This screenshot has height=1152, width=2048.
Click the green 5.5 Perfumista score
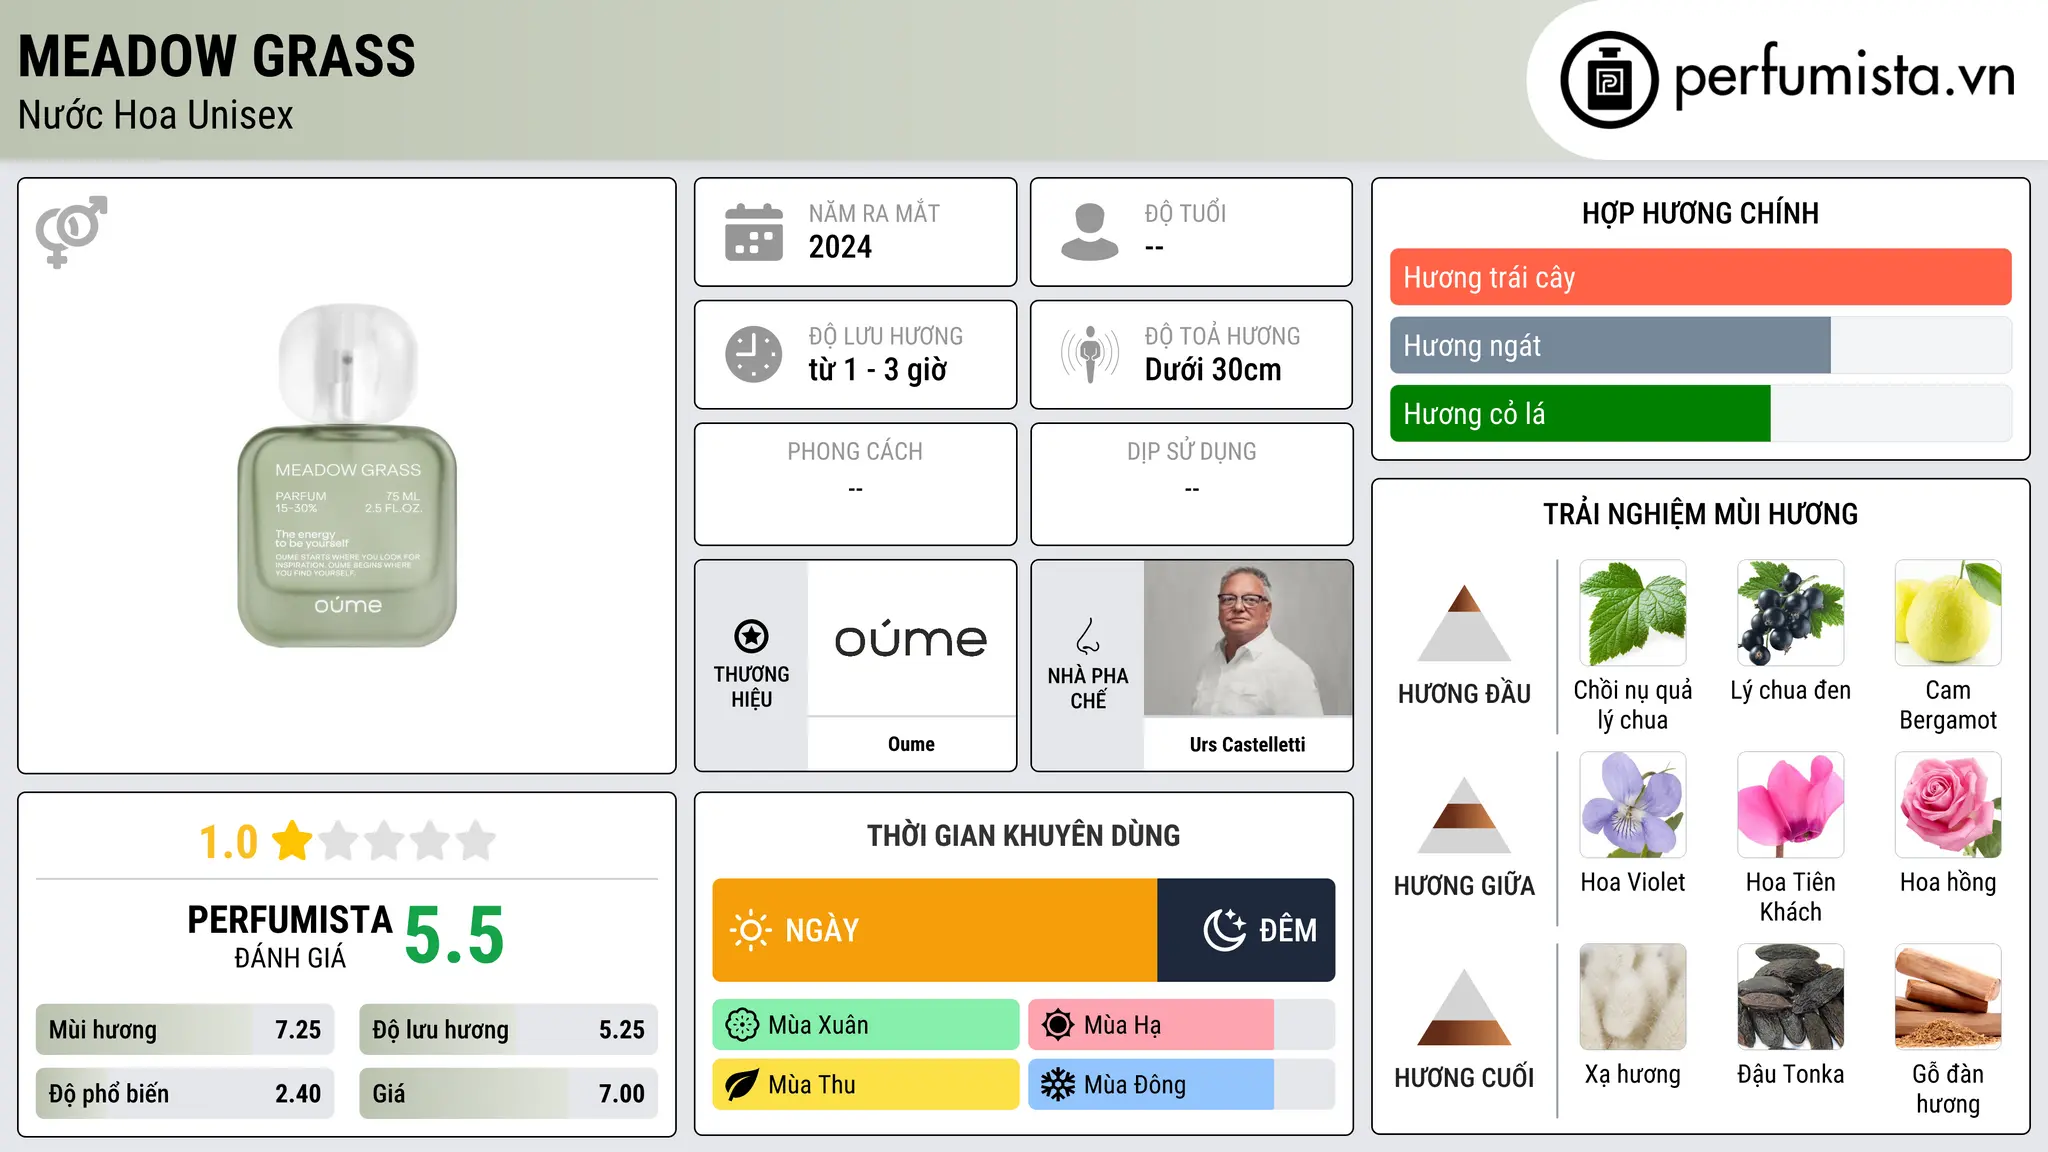point(455,935)
